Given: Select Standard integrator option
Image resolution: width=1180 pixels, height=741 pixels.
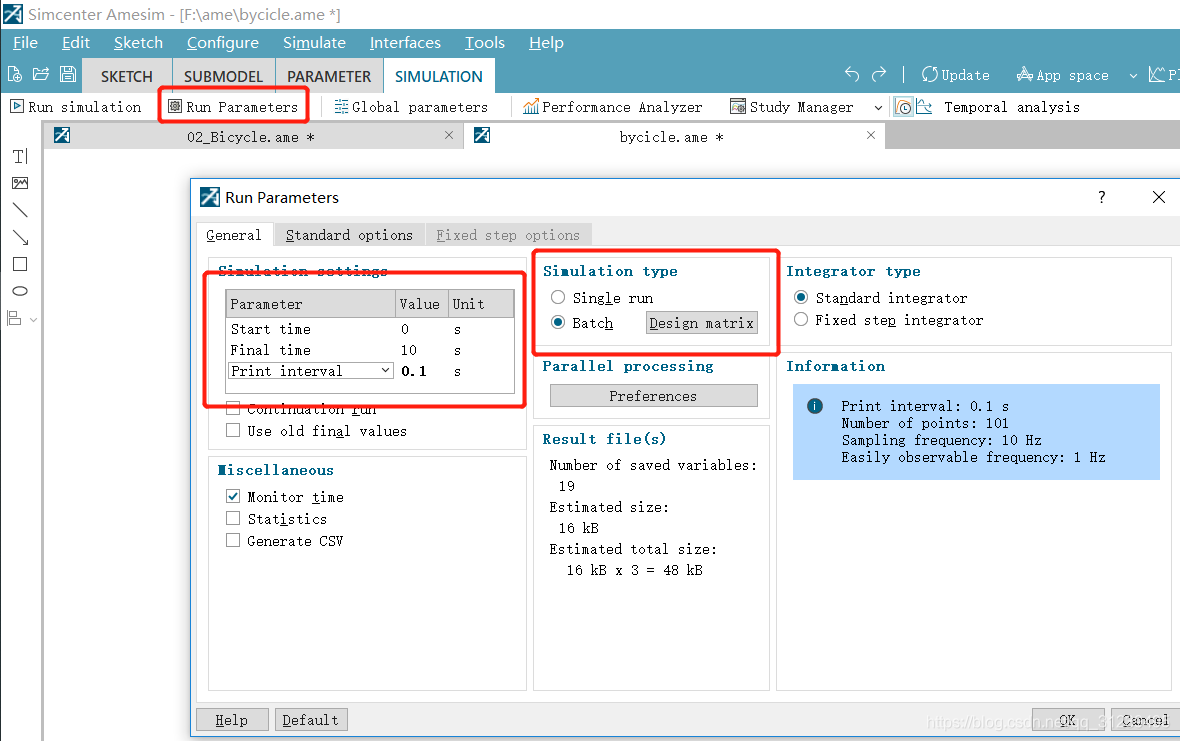Looking at the screenshot, I should [x=801, y=298].
